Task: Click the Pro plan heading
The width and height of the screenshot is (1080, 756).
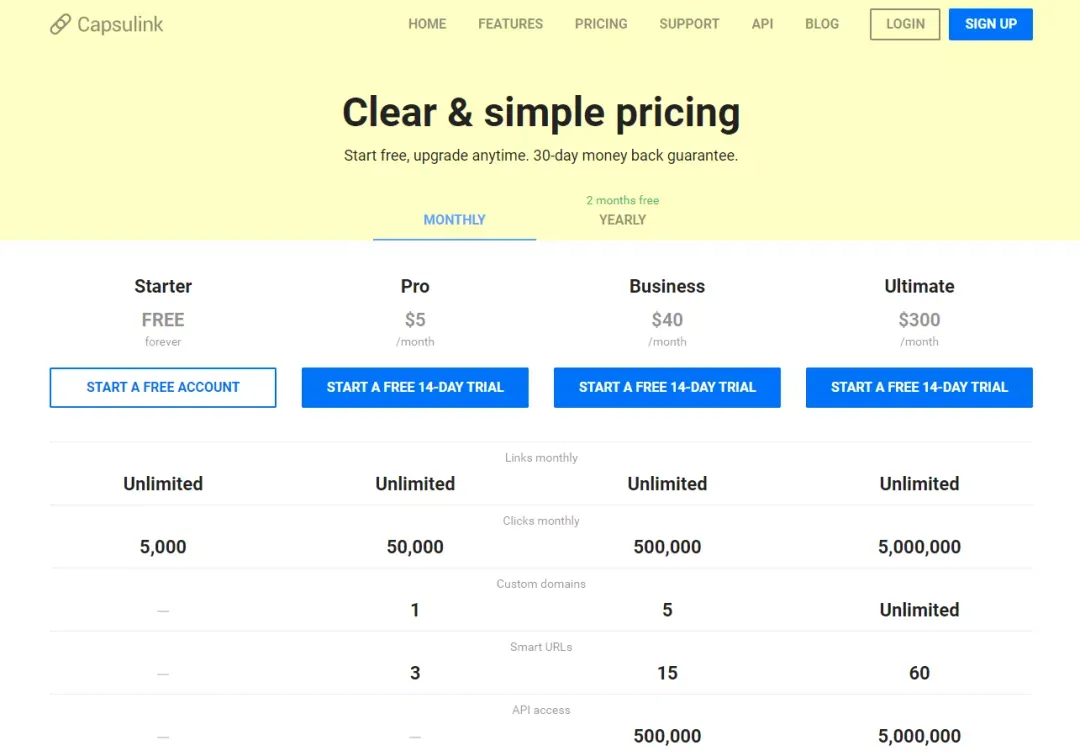Action: point(415,286)
